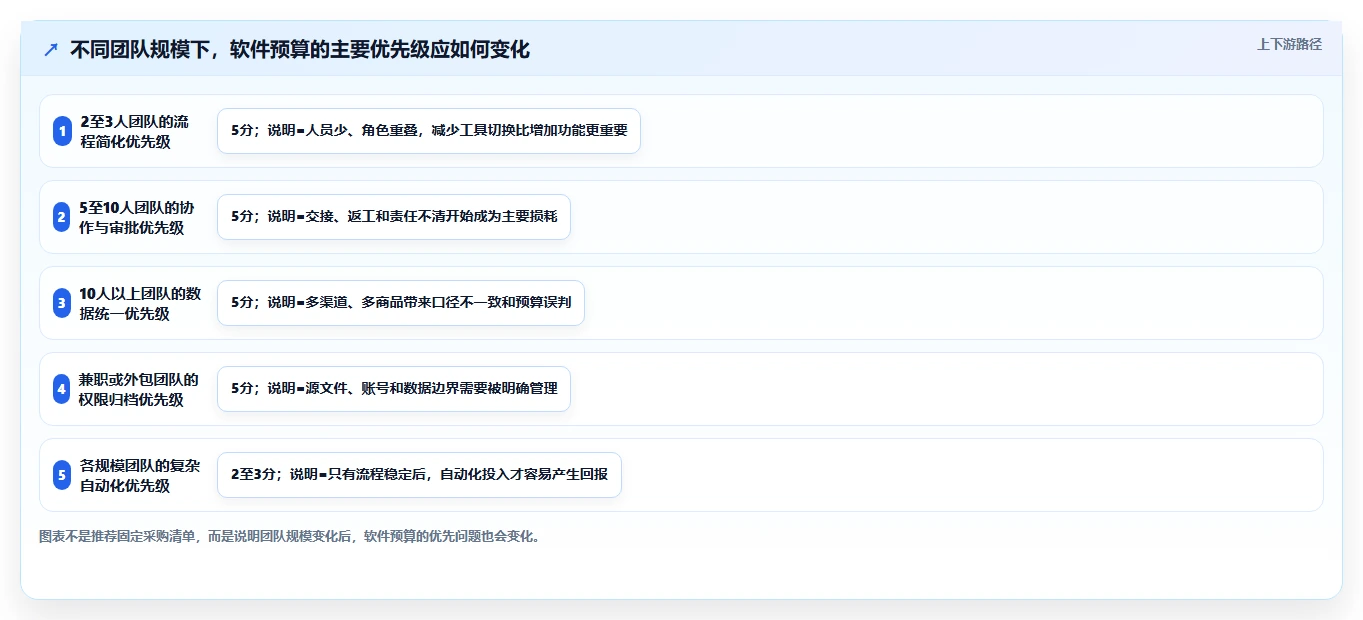Select the number 2 badge
The width and height of the screenshot is (1363, 620).
(x=62, y=217)
